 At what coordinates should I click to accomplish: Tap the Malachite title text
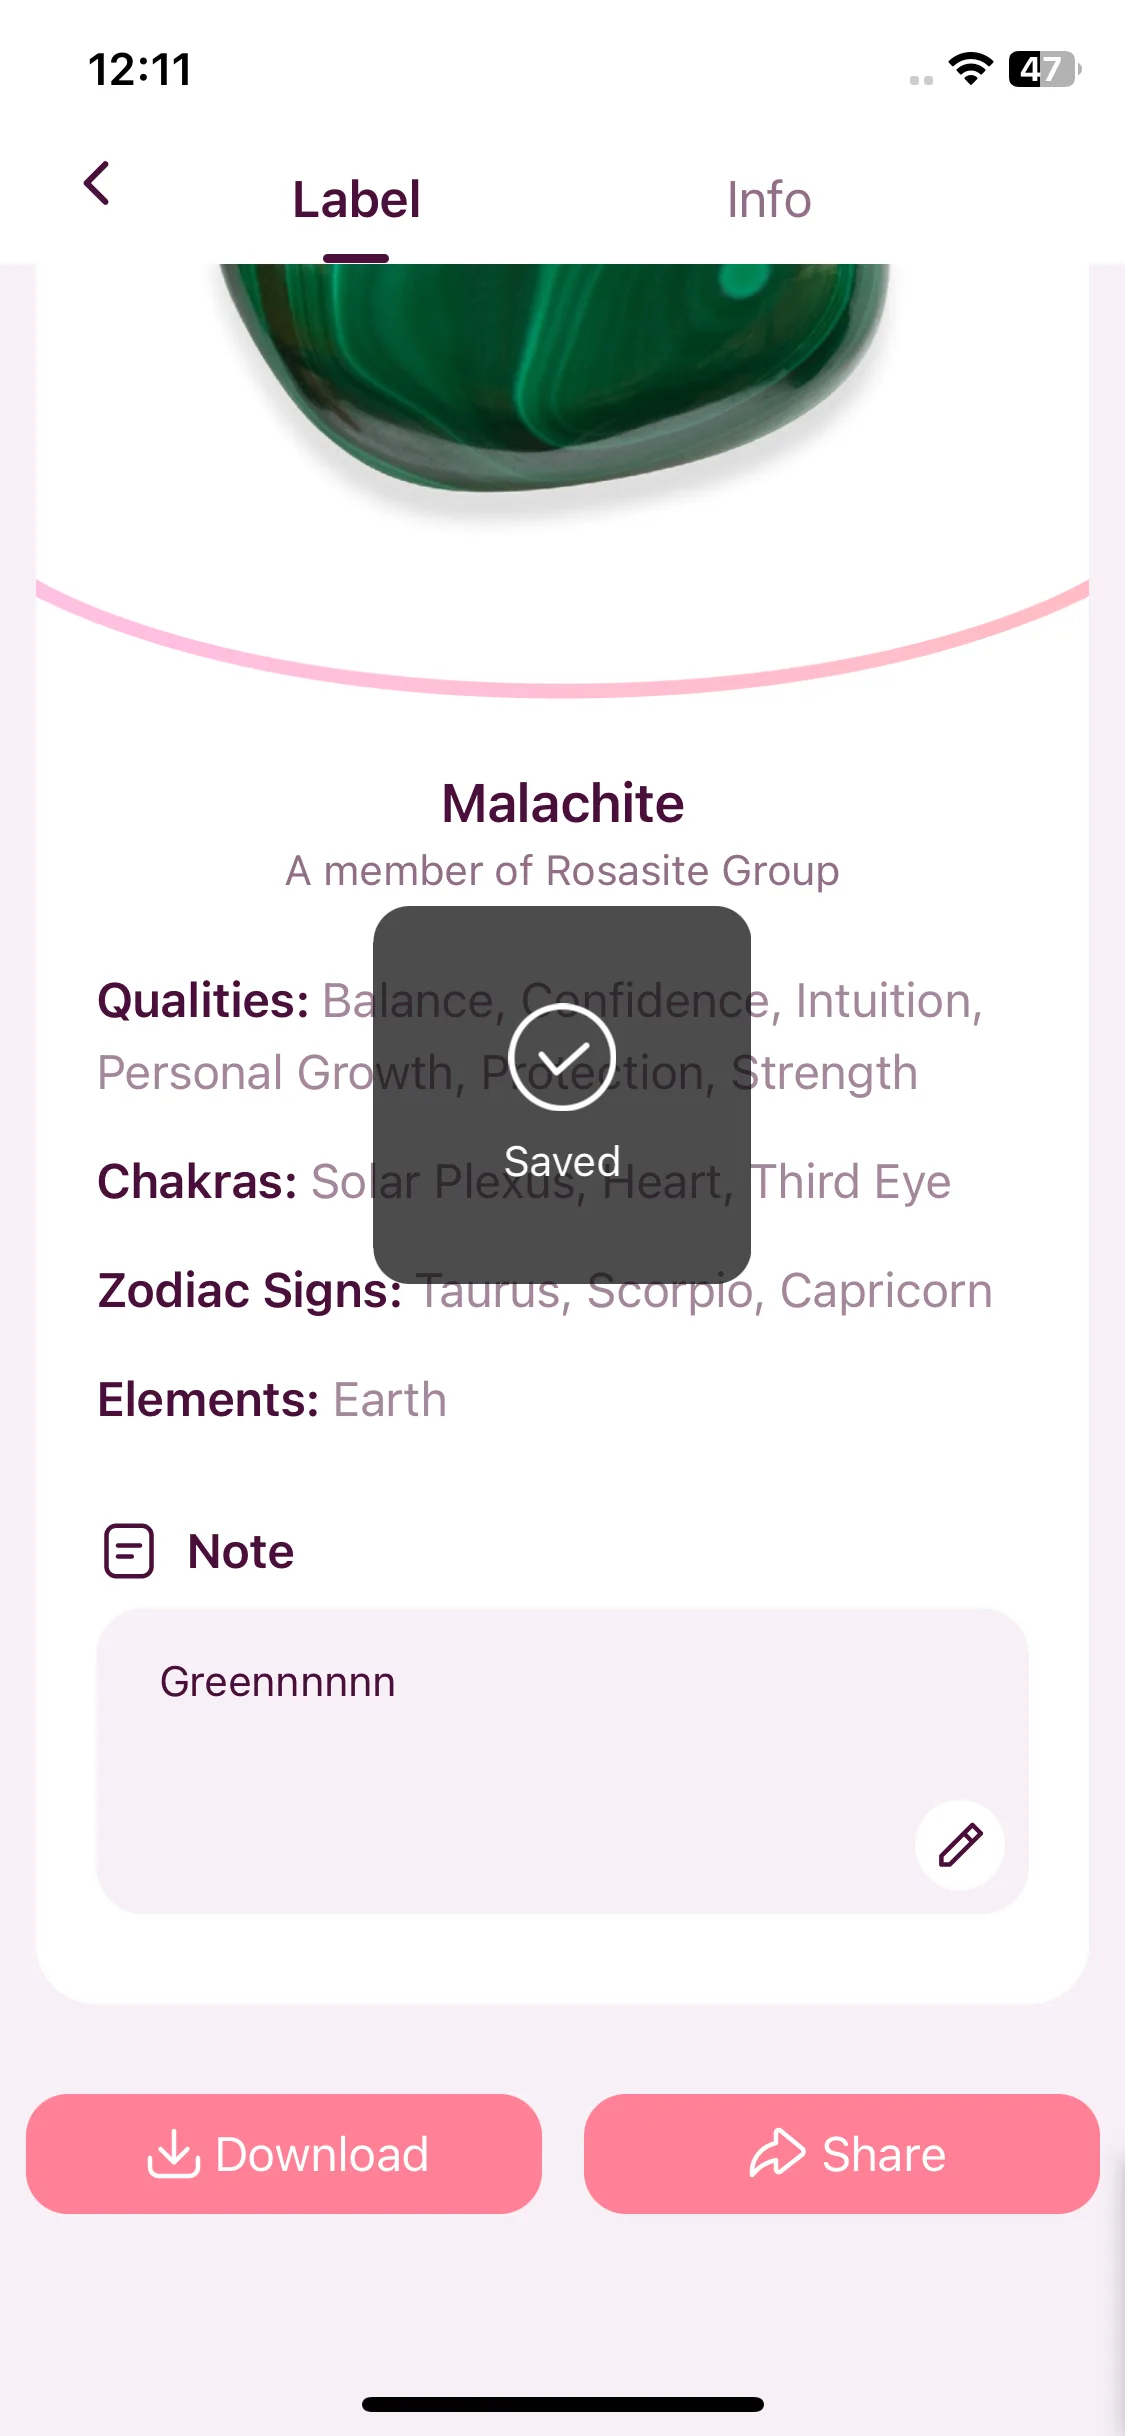[x=563, y=803]
